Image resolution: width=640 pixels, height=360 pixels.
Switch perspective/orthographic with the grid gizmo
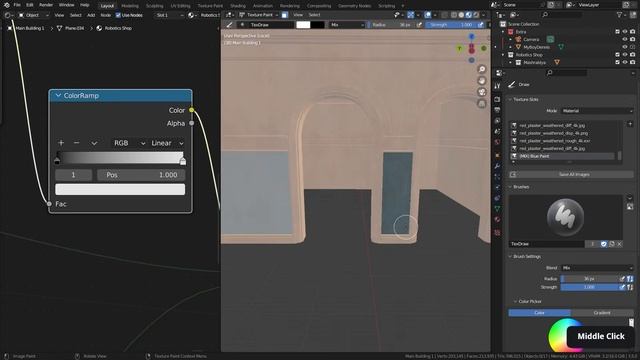pos(482,103)
